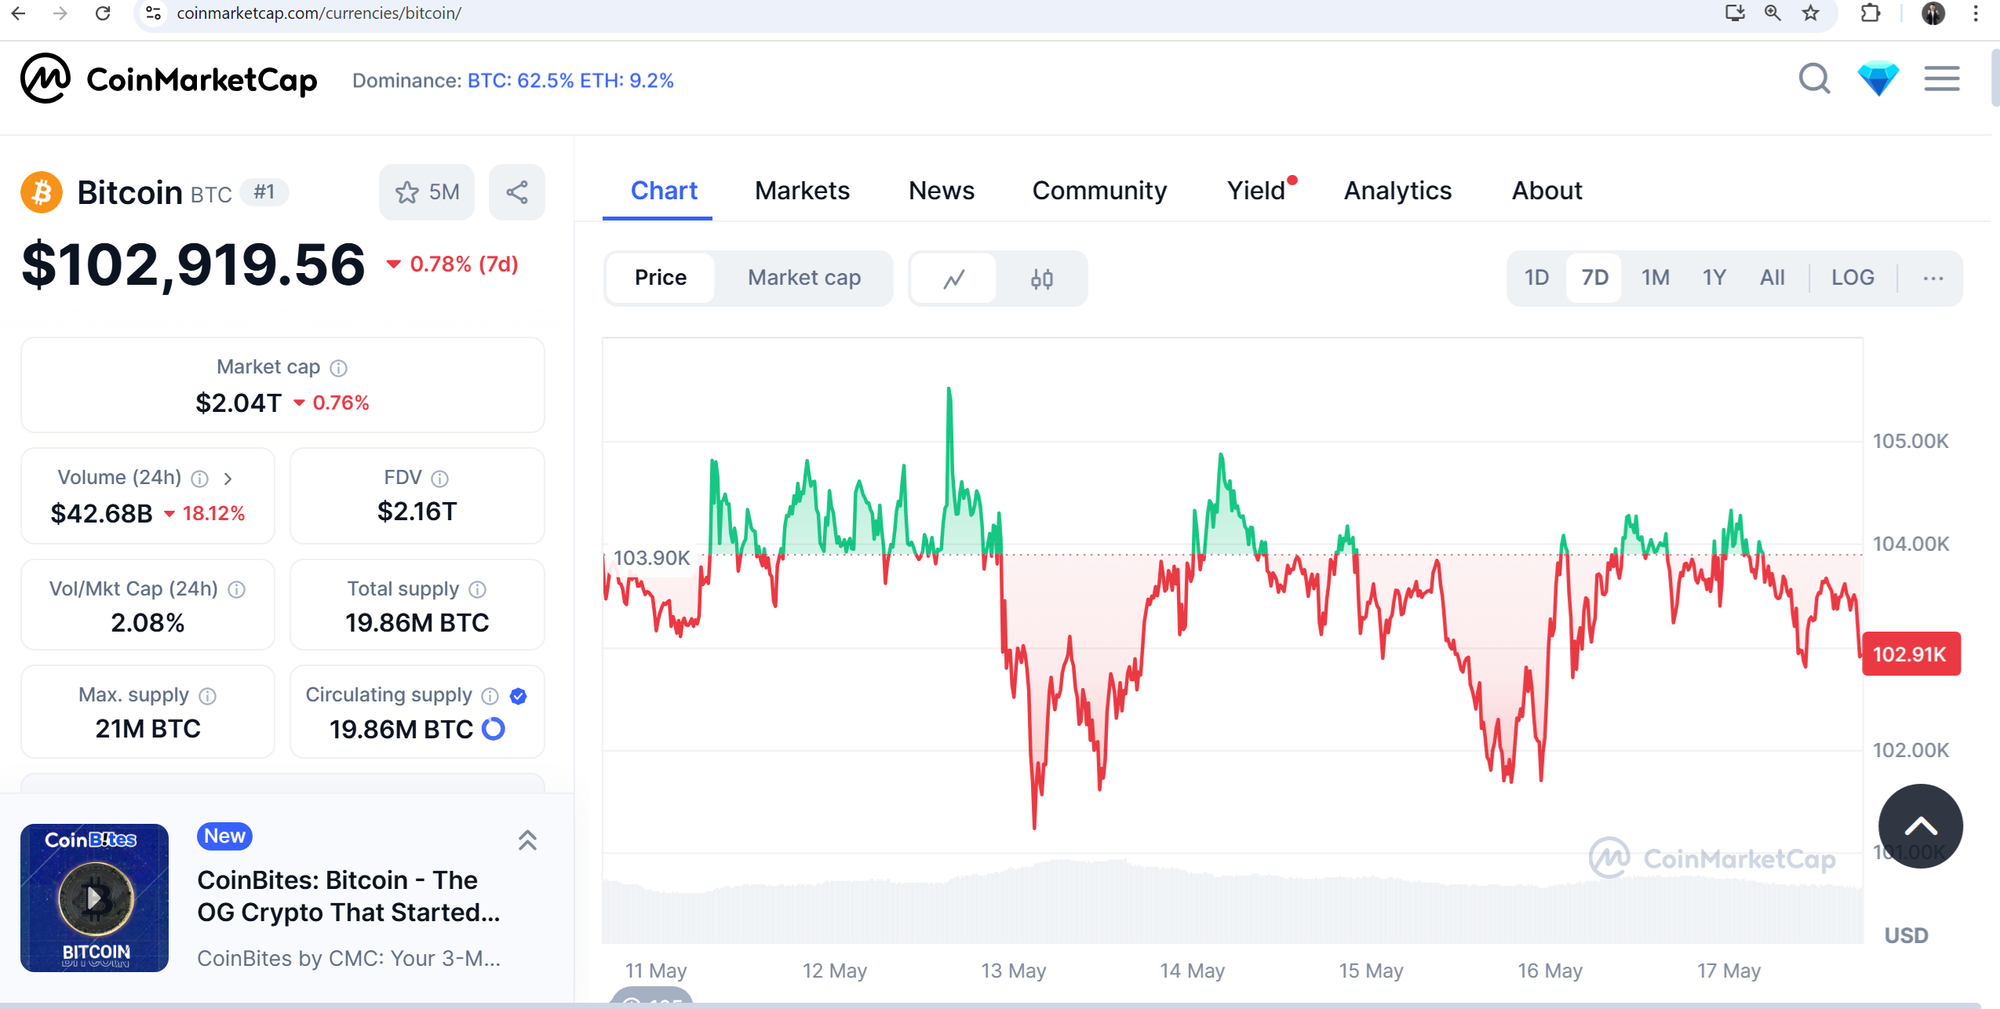Open the Community tab
The height and width of the screenshot is (1009, 2000).
click(x=1099, y=191)
